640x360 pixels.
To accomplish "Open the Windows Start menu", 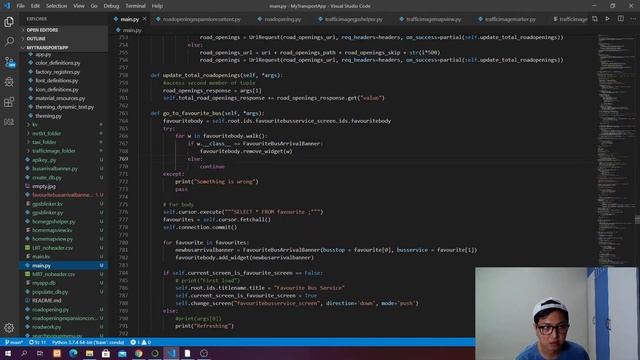I will click(x=8, y=353).
